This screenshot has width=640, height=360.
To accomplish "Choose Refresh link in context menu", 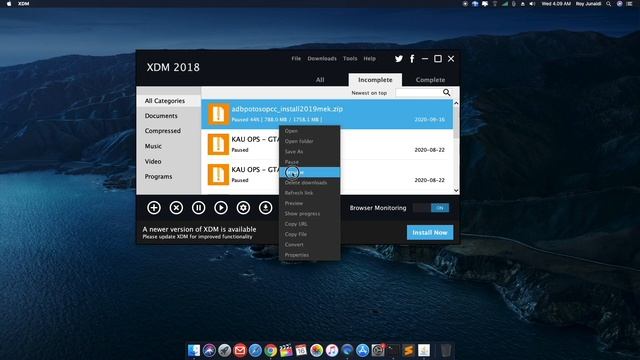I will point(309,193).
